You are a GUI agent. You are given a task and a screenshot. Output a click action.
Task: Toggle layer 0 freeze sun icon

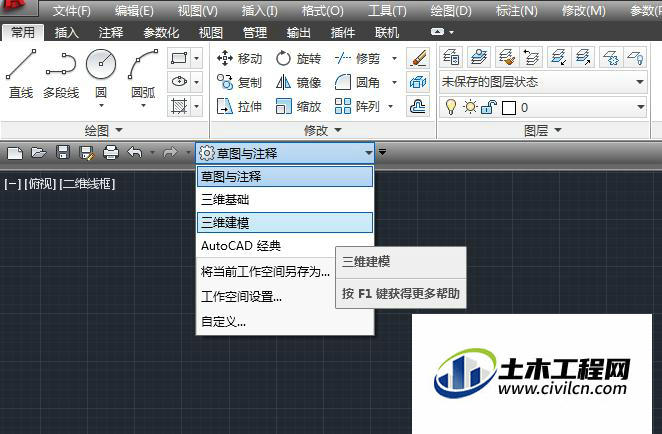[469, 107]
